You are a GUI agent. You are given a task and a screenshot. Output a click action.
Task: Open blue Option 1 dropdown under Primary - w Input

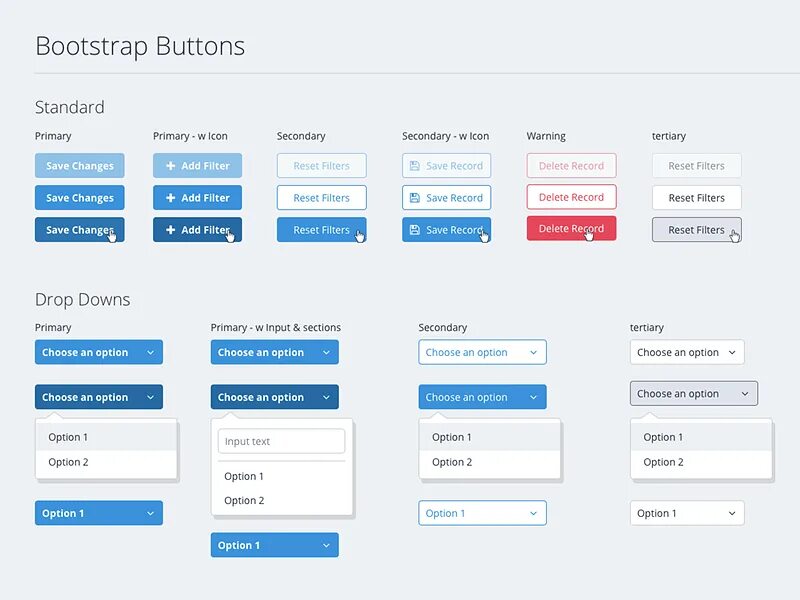click(274, 545)
